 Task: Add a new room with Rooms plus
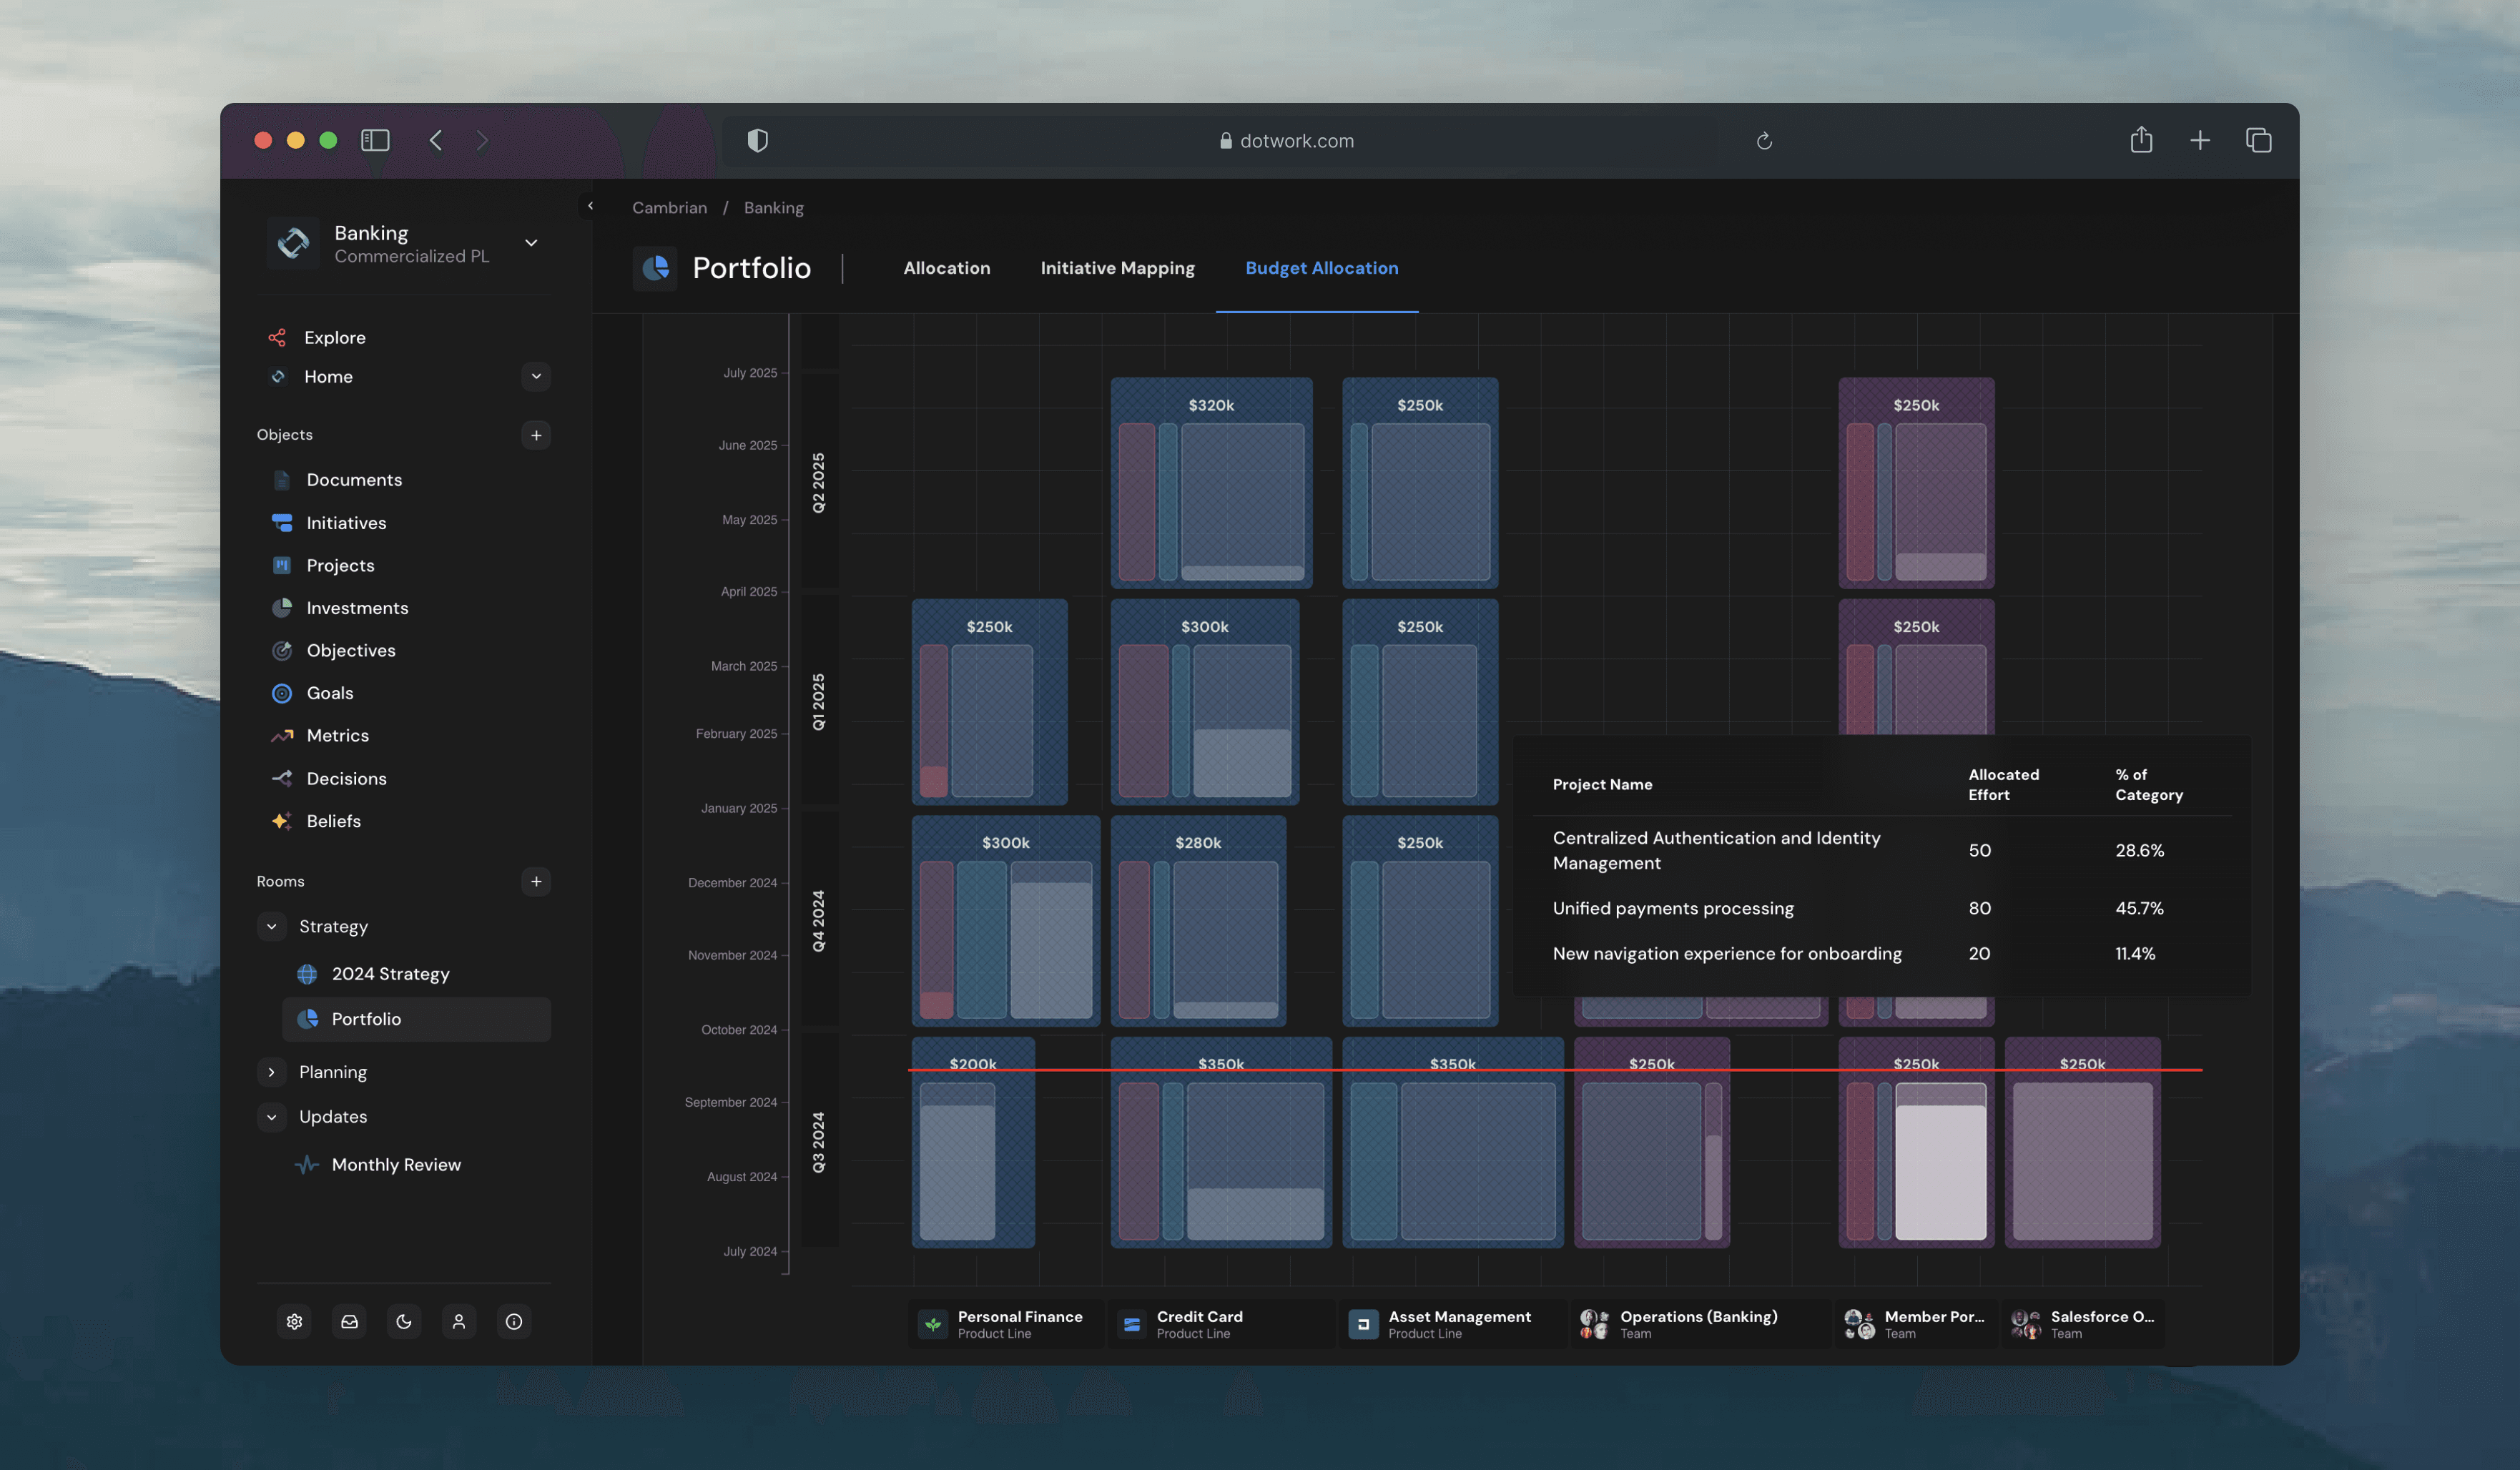[x=536, y=881]
